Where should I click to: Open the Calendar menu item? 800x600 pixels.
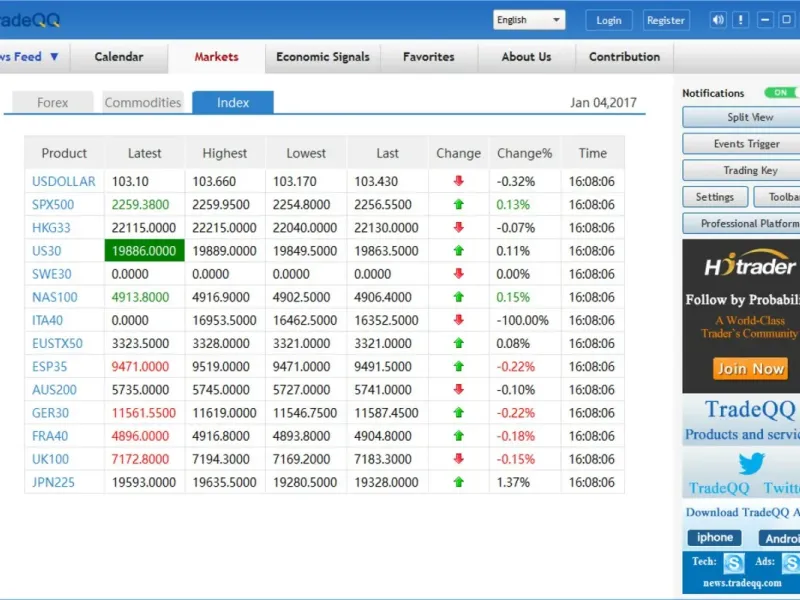click(119, 57)
